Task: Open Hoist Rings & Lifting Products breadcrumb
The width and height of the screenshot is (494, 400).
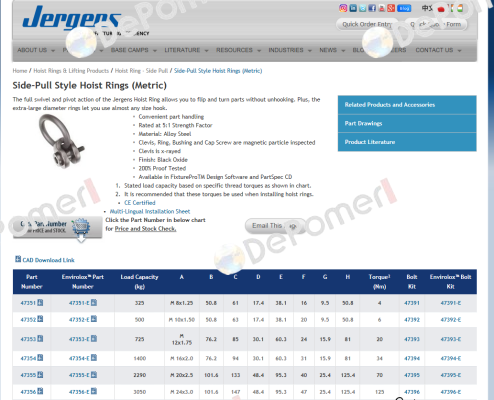Action: tap(71, 71)
